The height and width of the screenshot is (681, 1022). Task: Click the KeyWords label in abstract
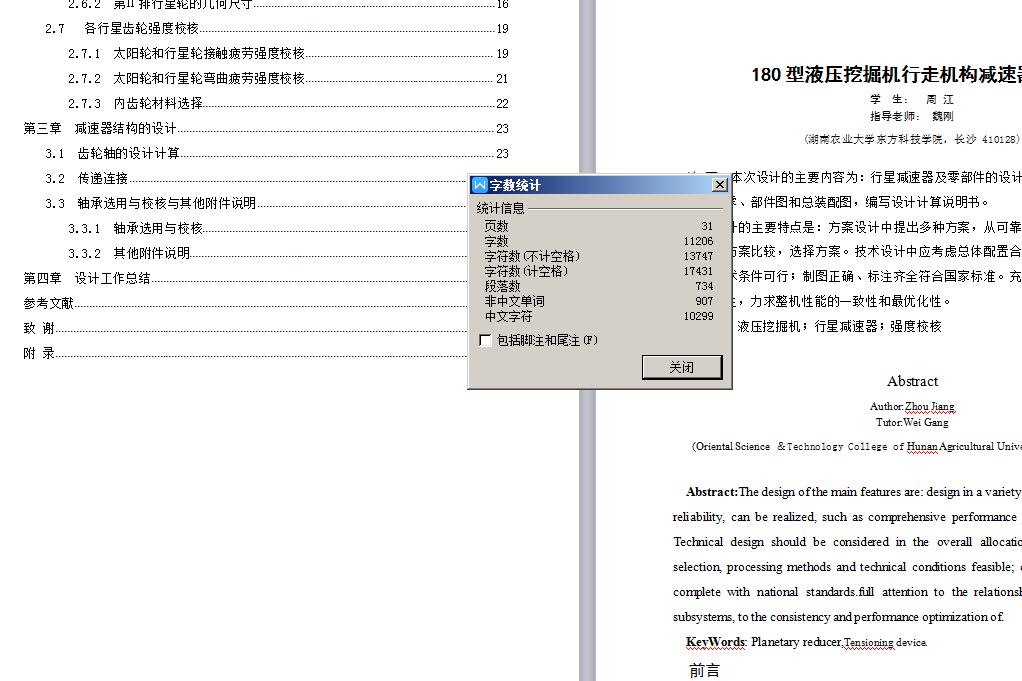pyautogui.click(x=716, y=642)
